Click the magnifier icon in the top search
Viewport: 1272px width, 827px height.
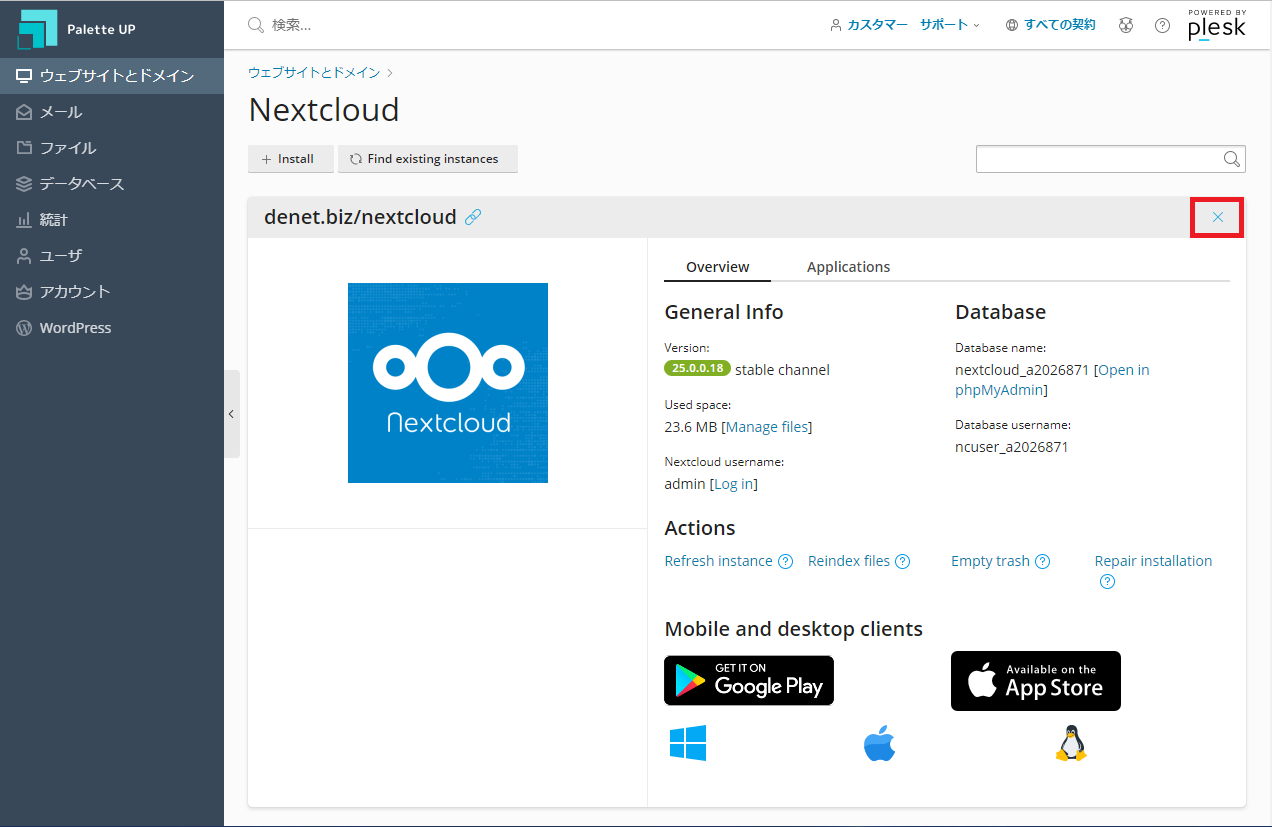pos(256,25)
